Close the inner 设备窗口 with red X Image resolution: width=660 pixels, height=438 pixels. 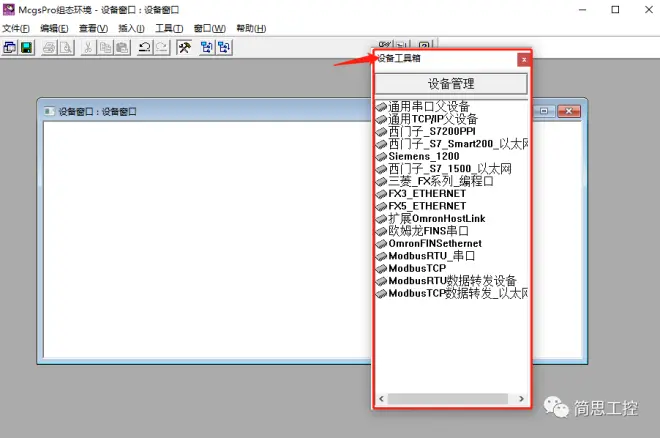tap(569, 111)
